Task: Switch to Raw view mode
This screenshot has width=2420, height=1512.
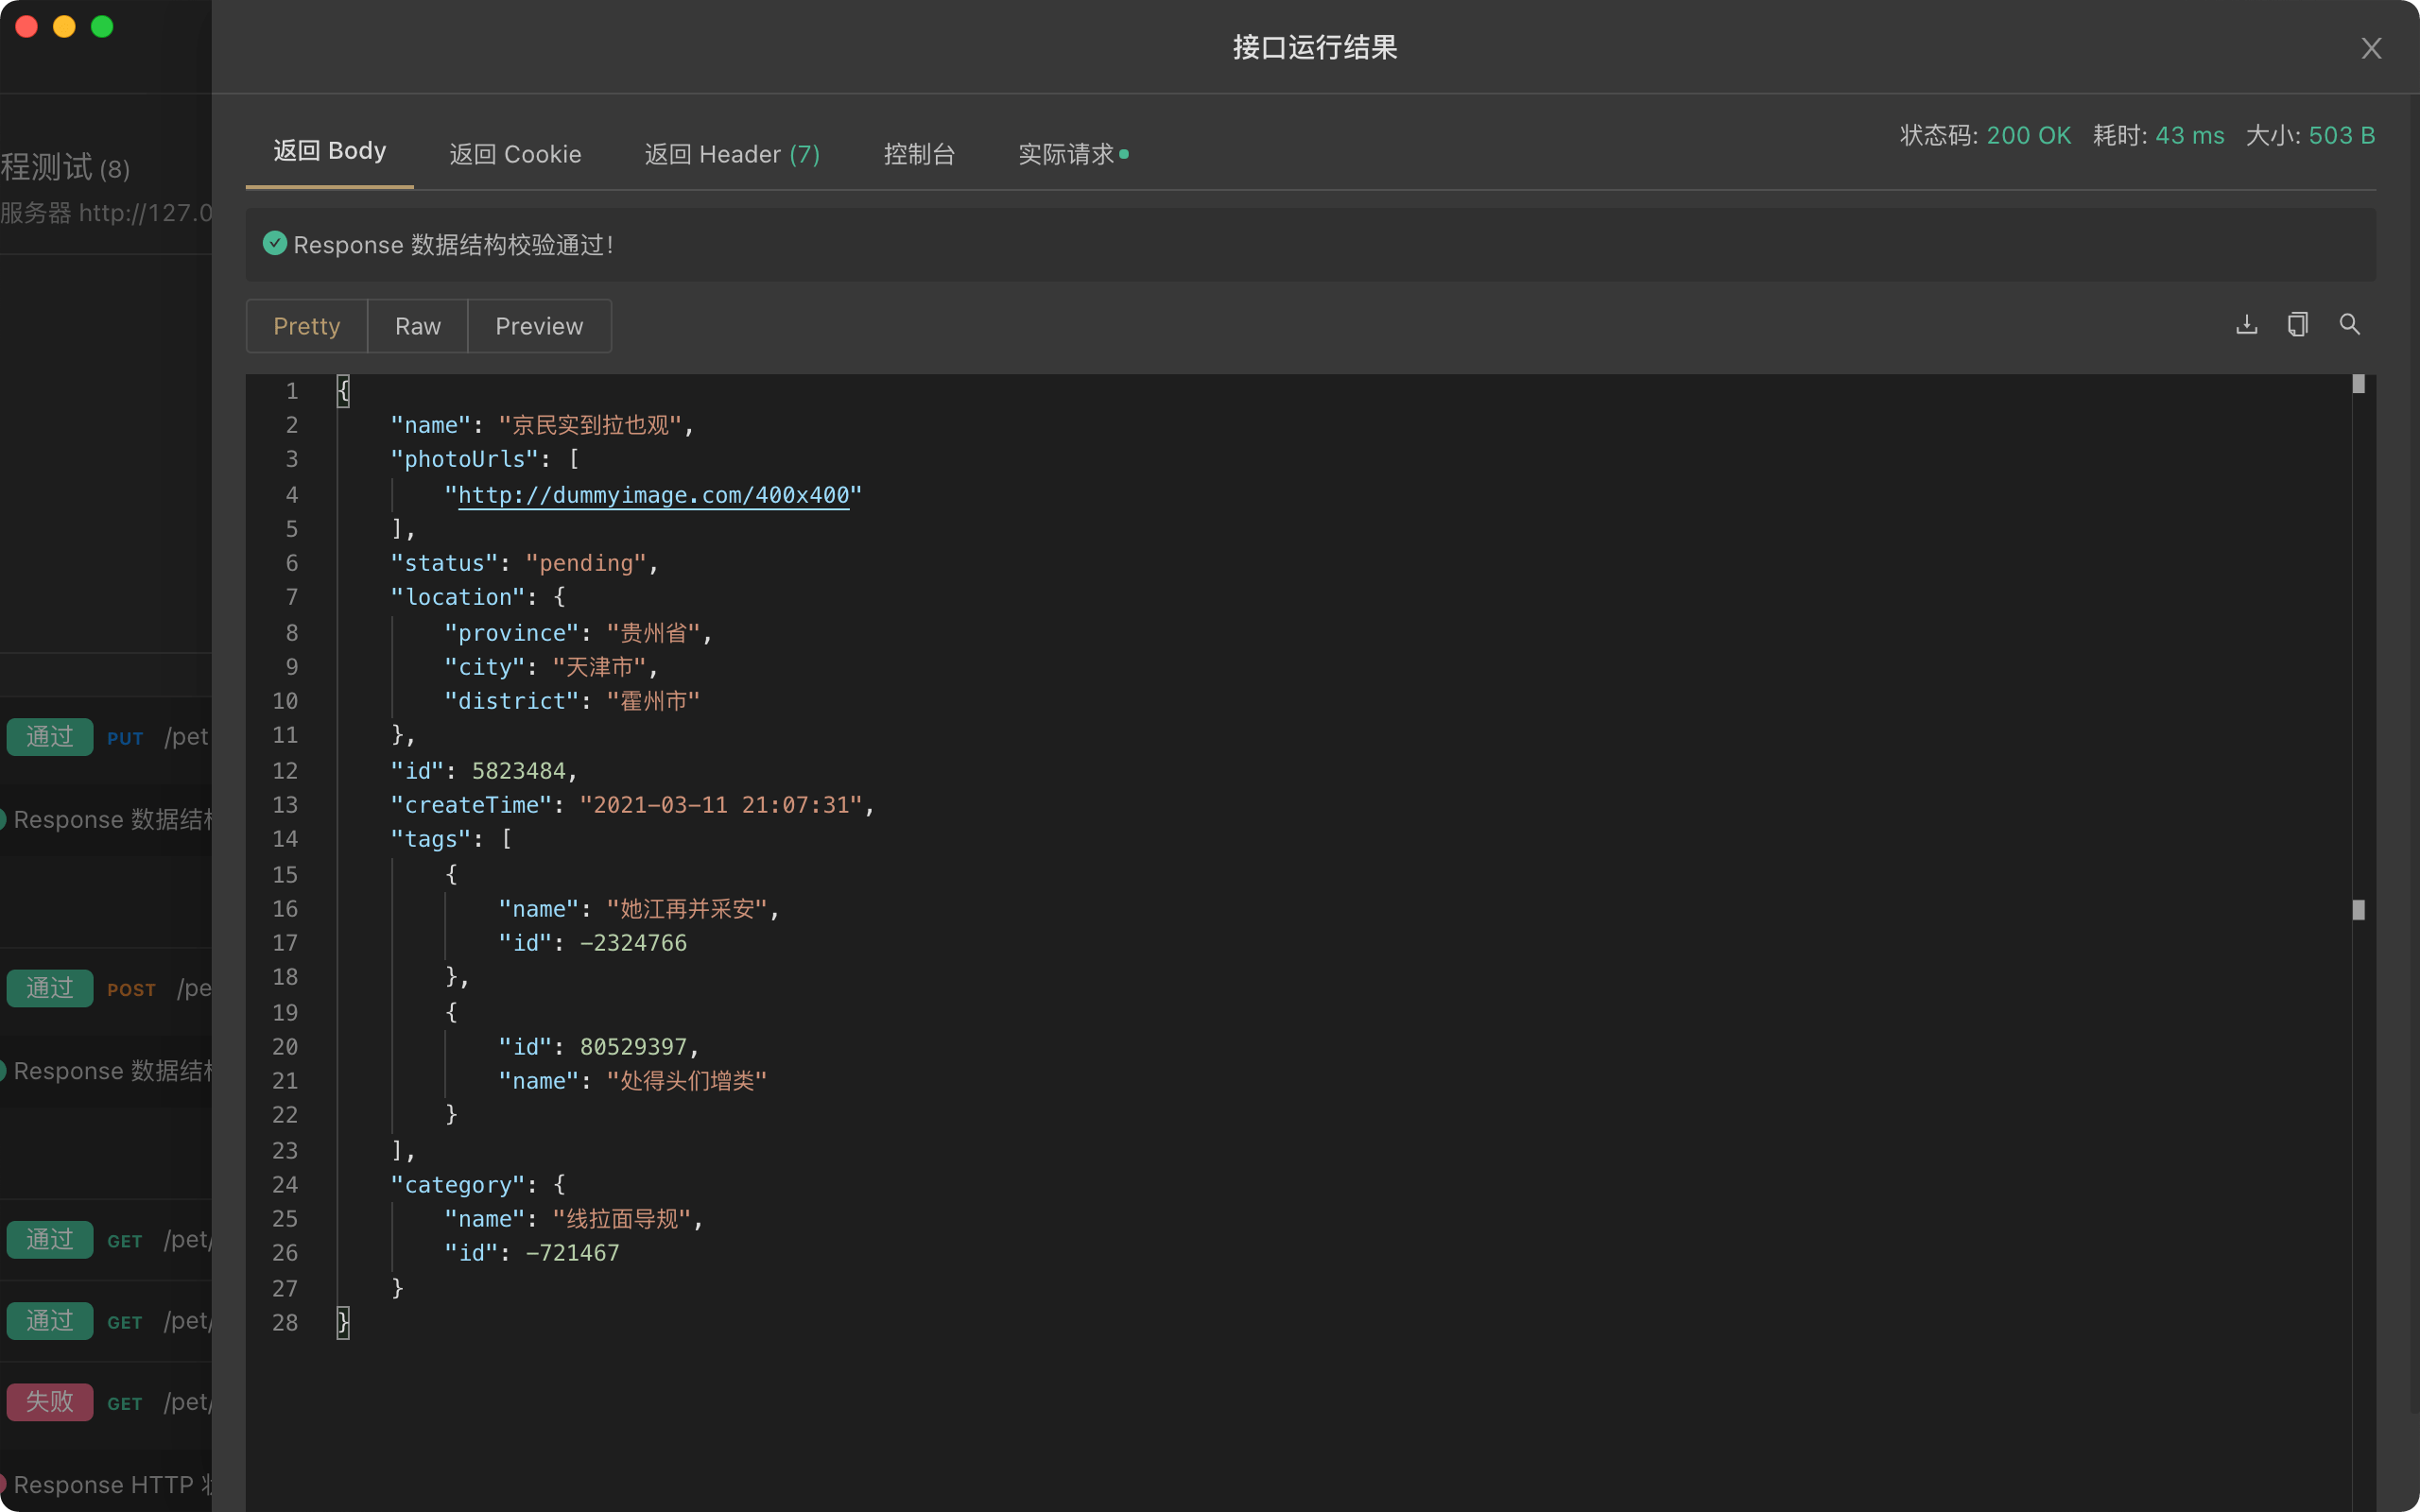Action: [x=417, y=326]
